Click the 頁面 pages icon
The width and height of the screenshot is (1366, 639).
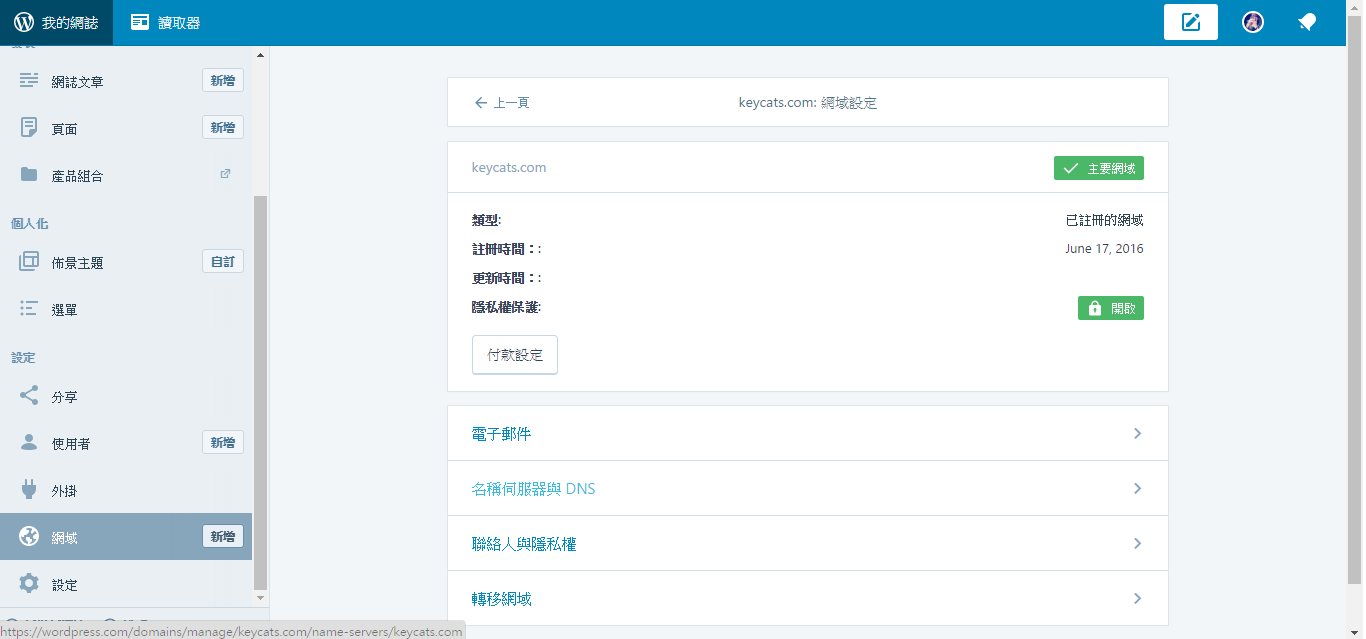click(29, 128)
